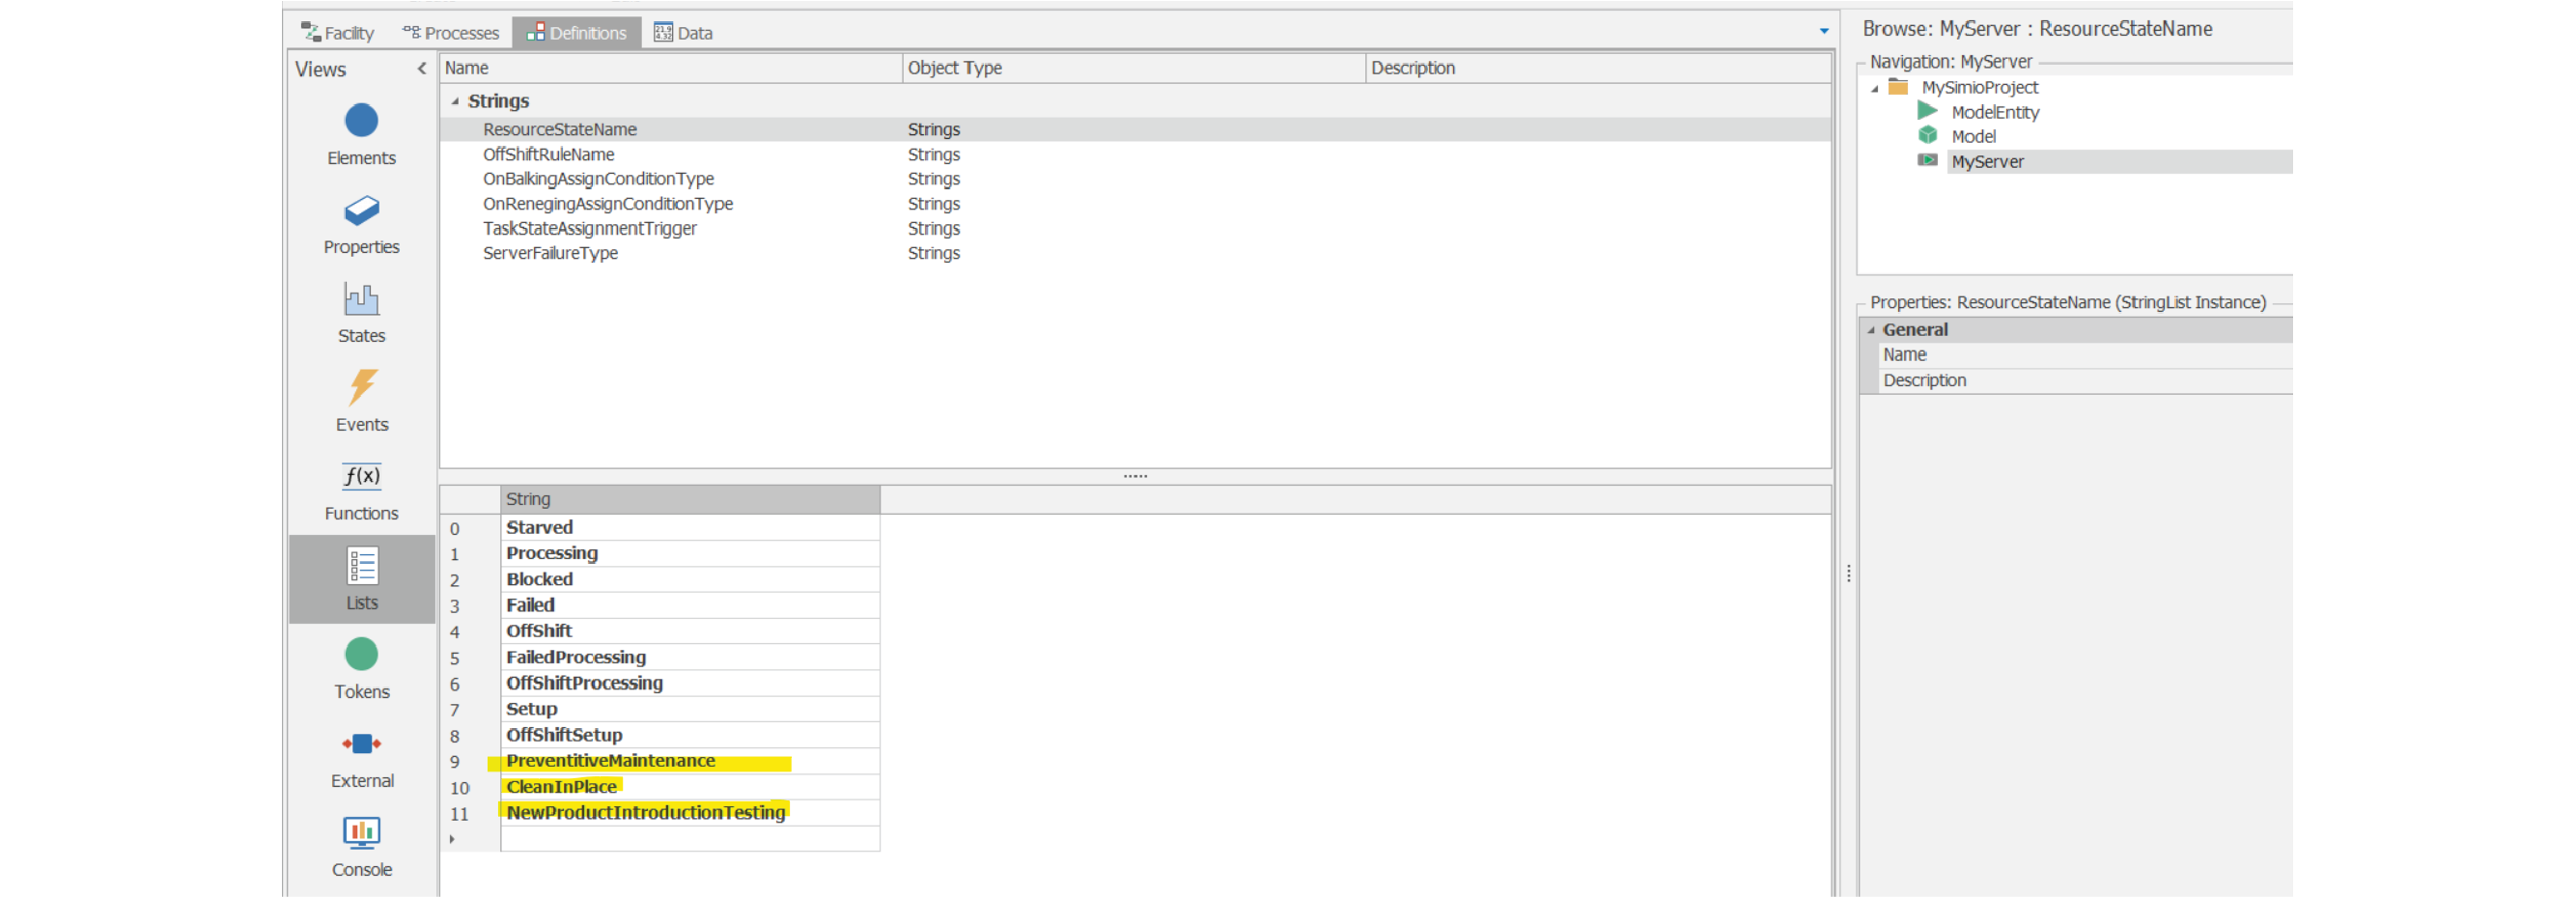
Task: Open the States view icon
Action: point(361,300)
